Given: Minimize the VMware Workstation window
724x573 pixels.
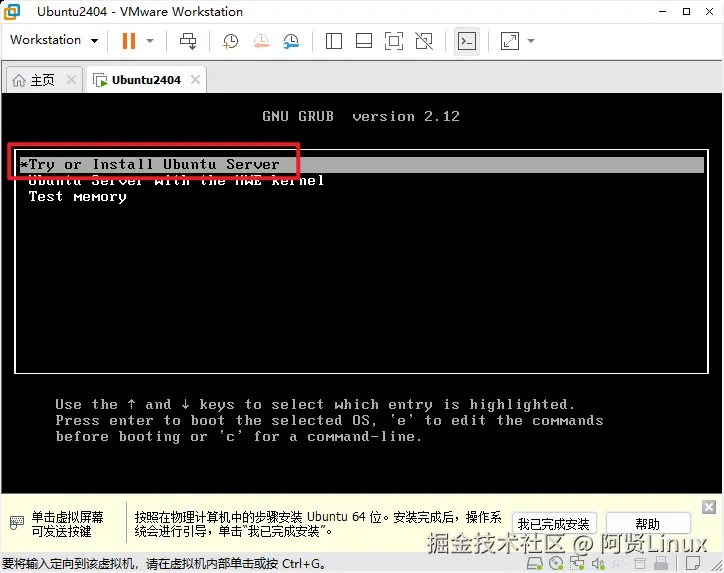Looking at the screenshot, I should tap(663, 12).
